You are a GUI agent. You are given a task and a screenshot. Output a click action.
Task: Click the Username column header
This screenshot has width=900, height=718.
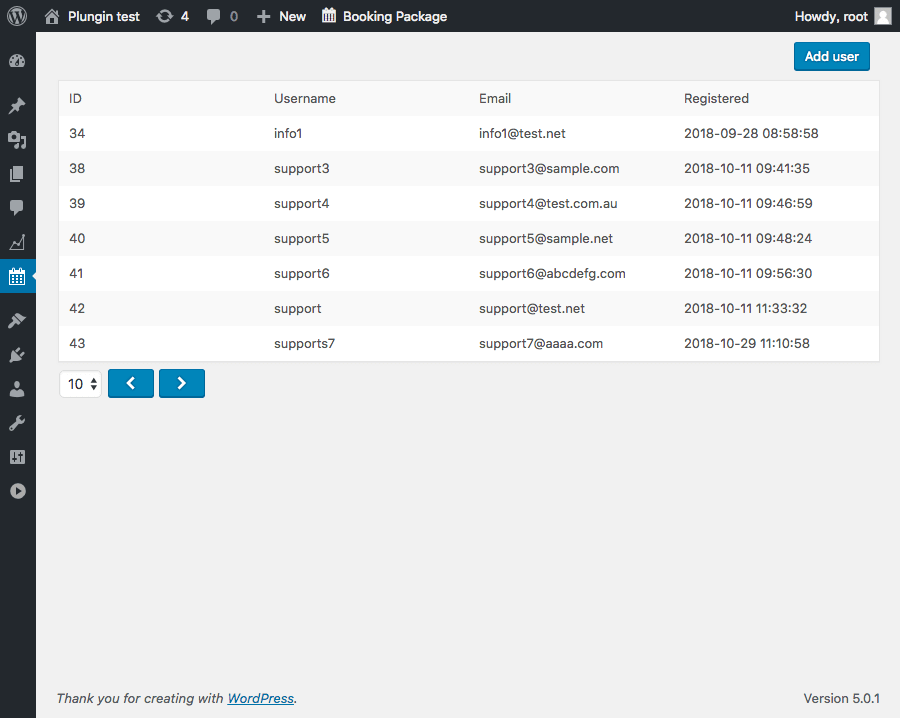coord(305,99)
